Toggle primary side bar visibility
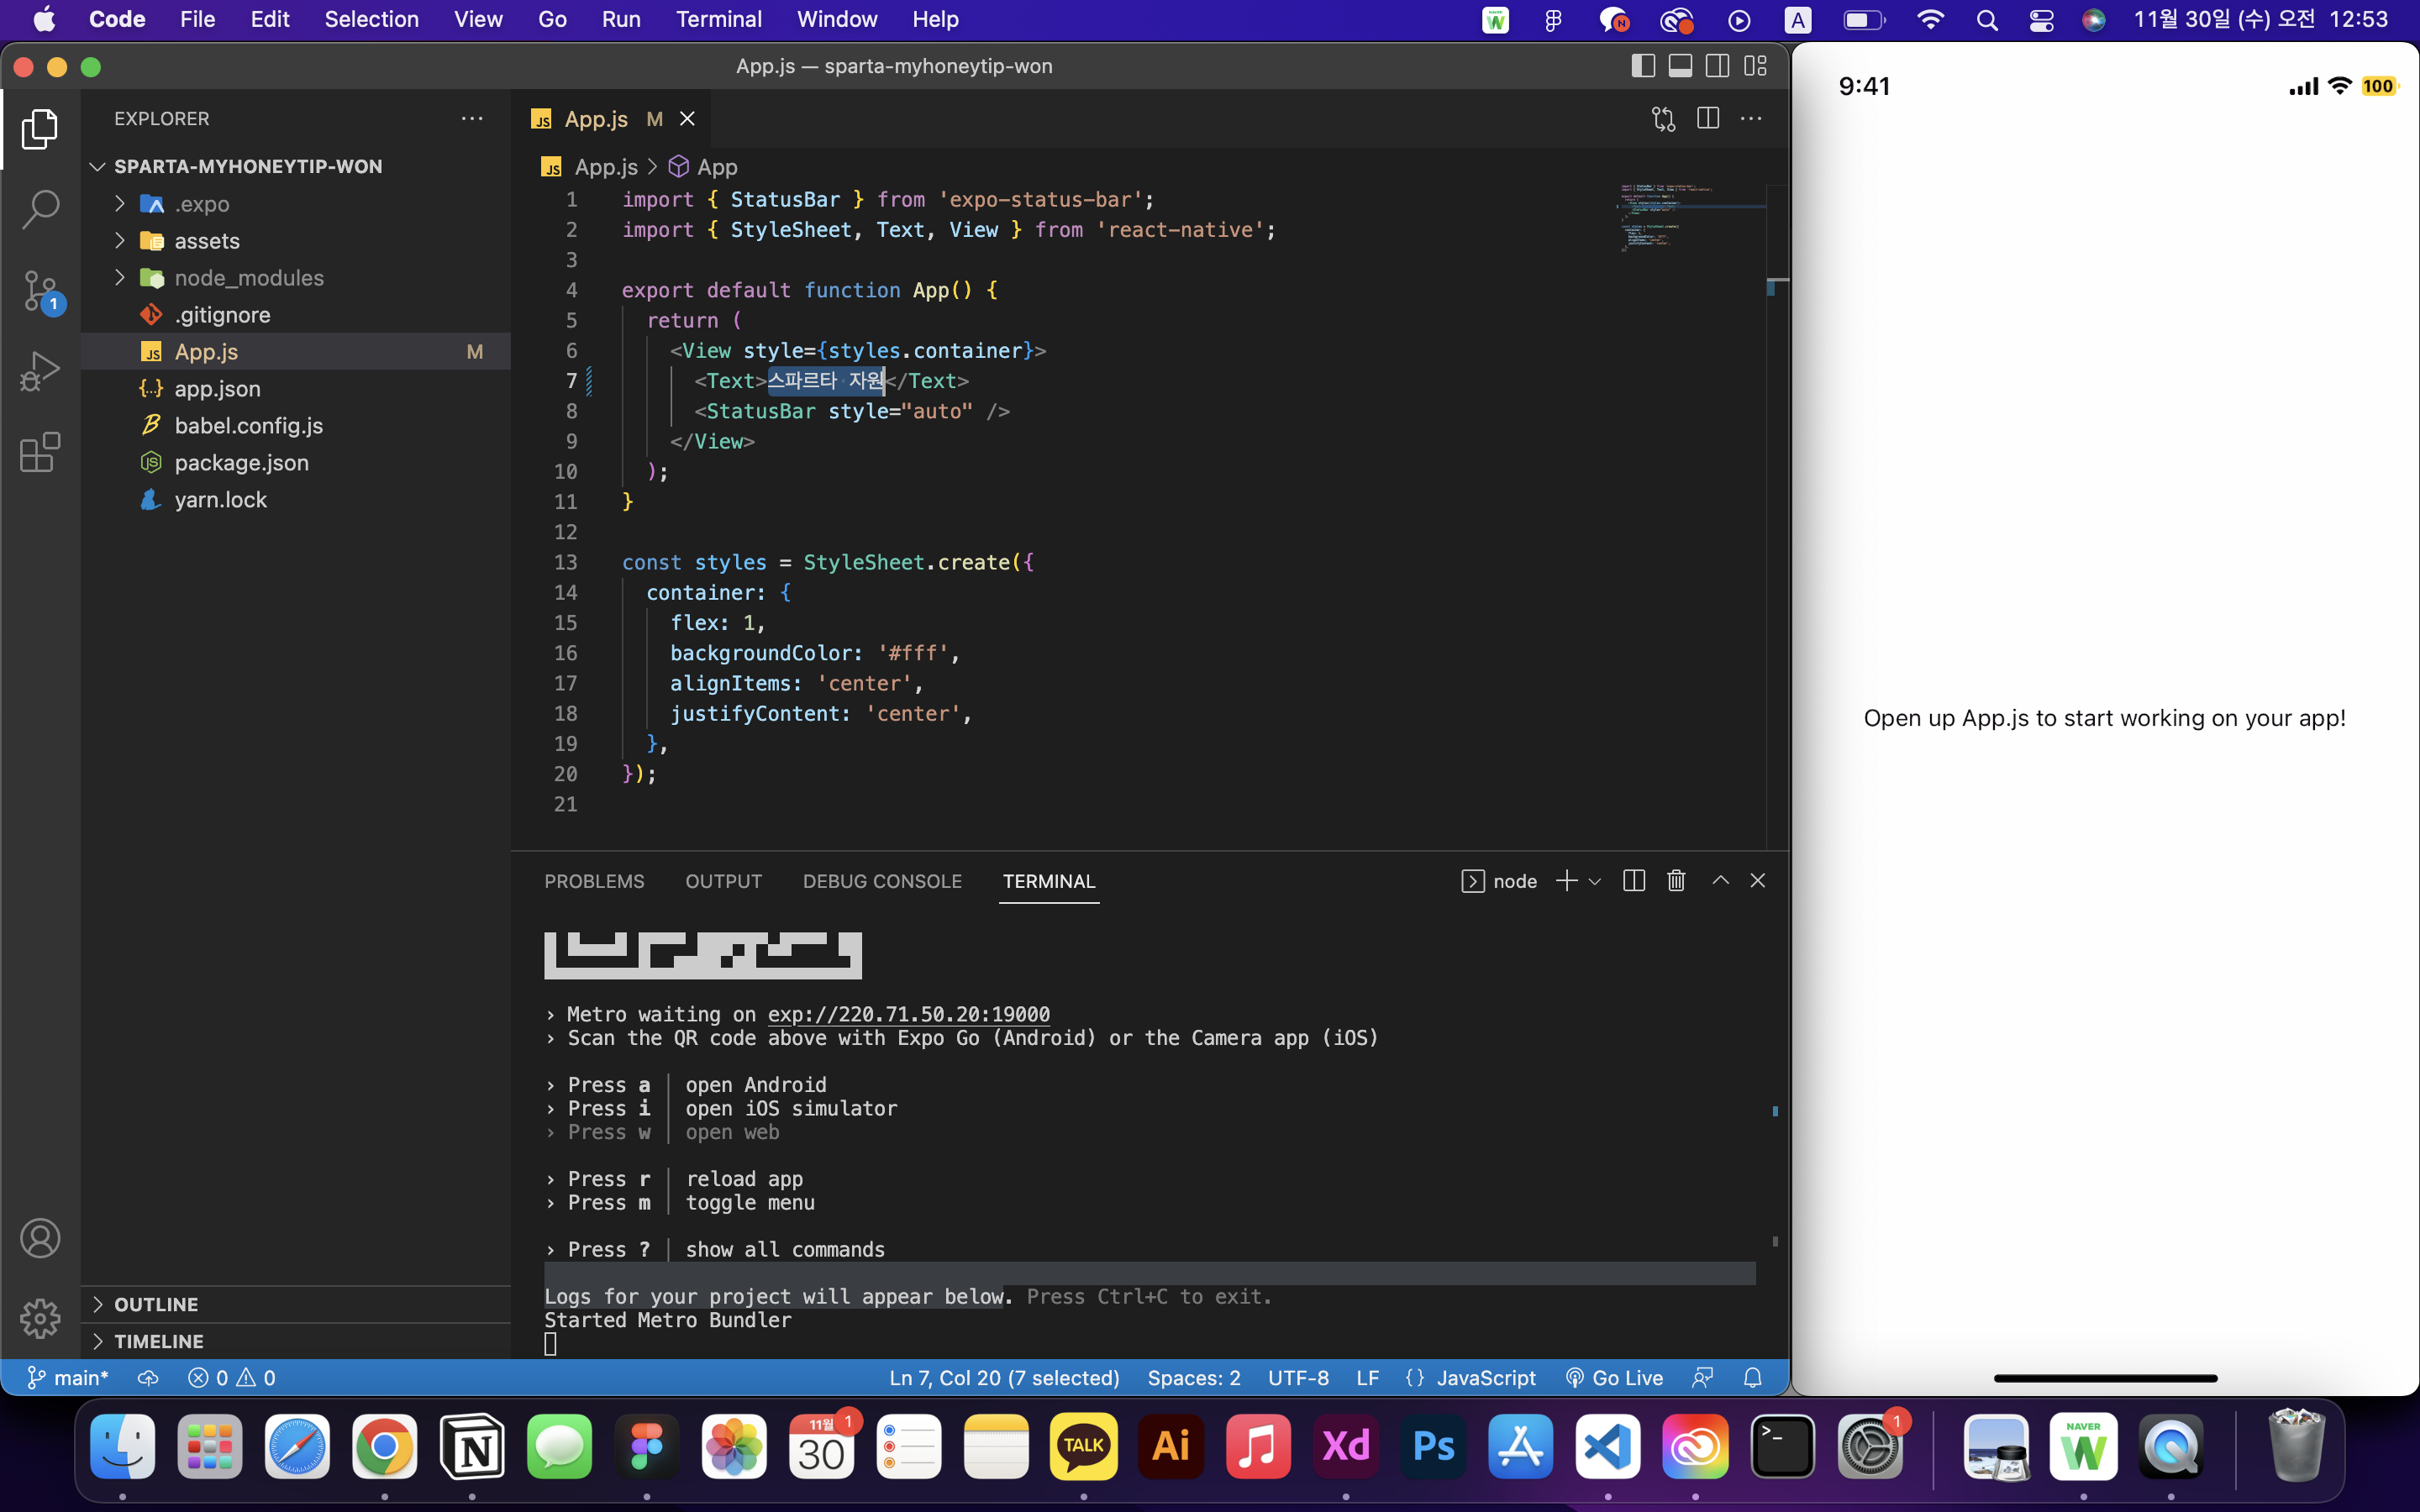The height and width of the screenshot is (1512, 2420). coord(1643,66)
